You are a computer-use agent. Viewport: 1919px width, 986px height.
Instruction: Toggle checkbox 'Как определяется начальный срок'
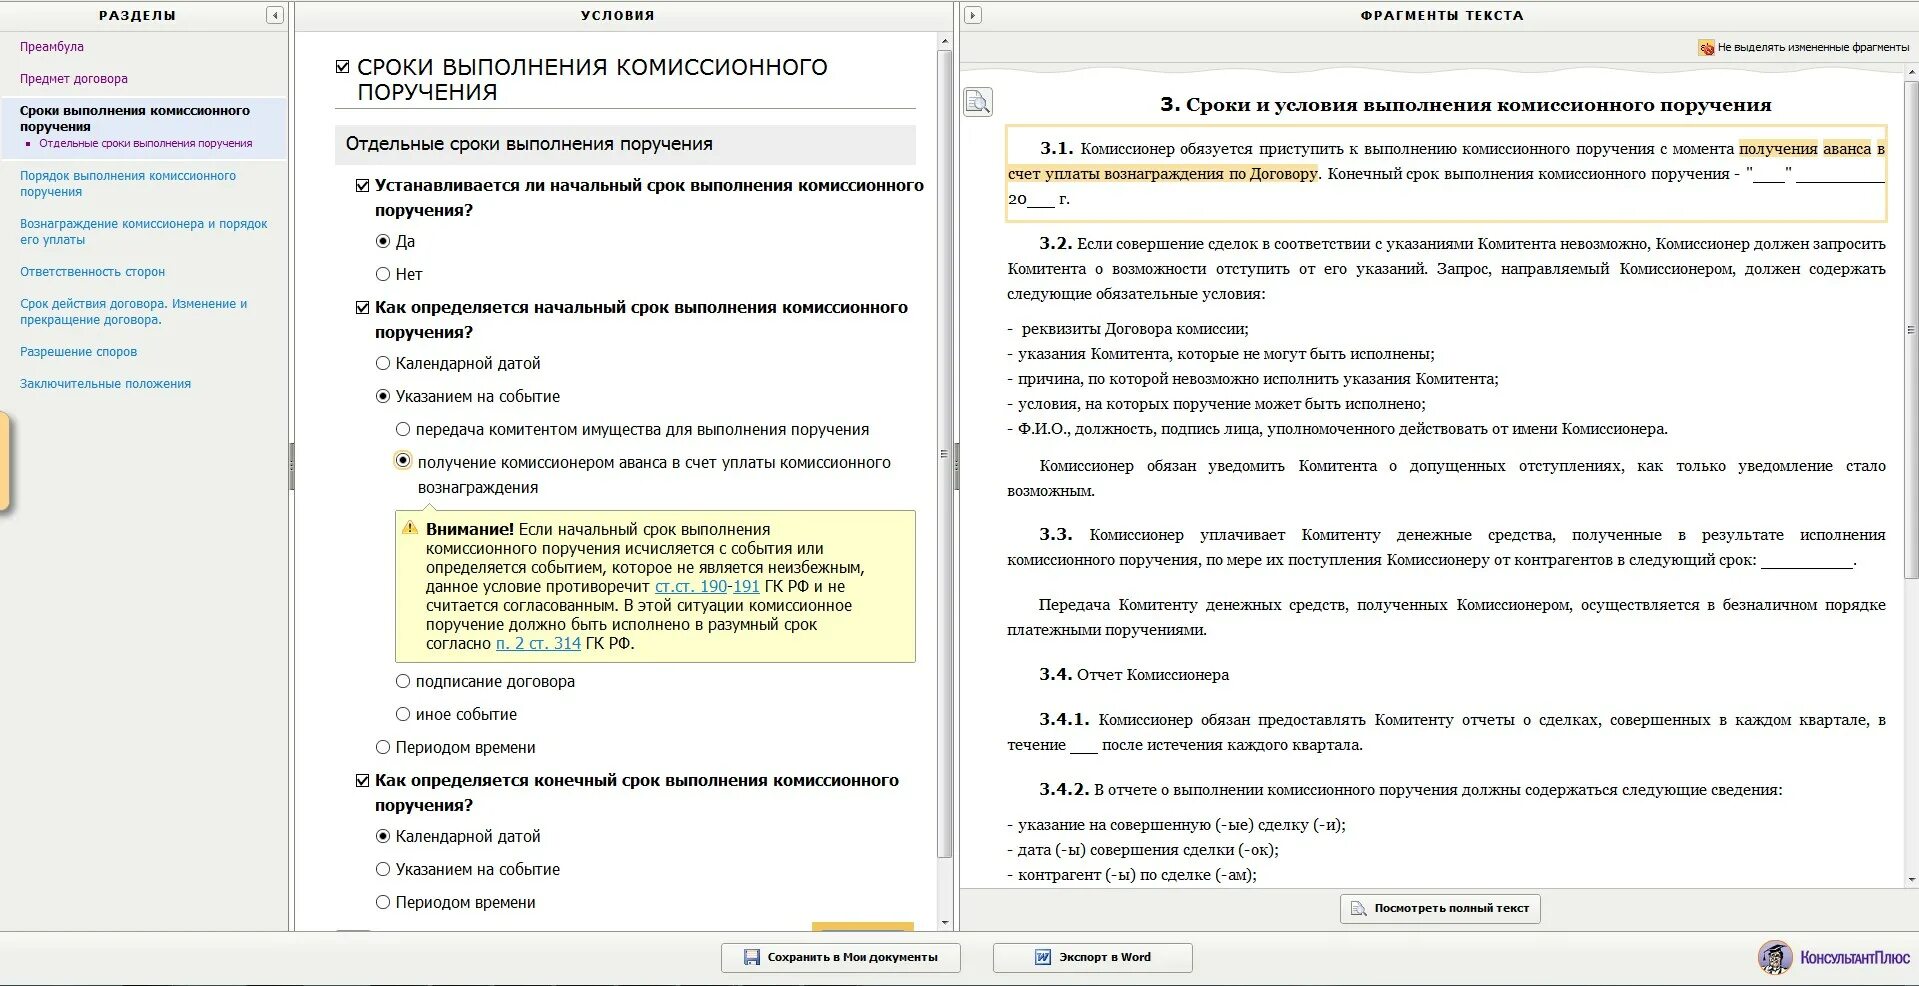362,308
